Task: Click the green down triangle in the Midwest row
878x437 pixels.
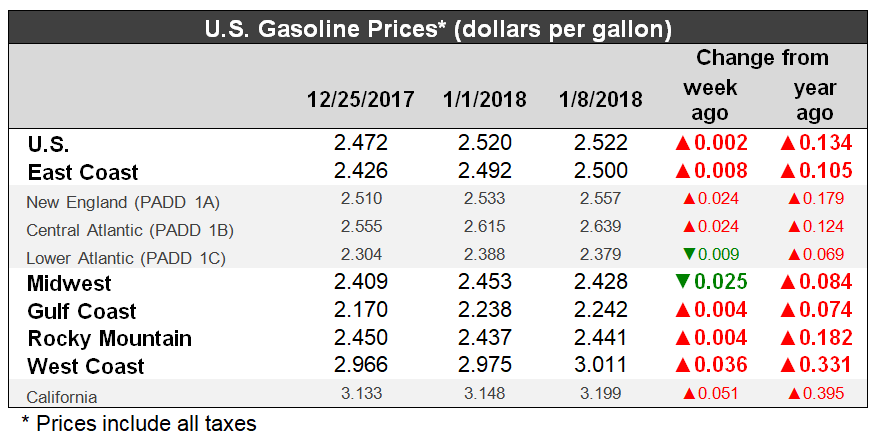Action: (685, 284)
